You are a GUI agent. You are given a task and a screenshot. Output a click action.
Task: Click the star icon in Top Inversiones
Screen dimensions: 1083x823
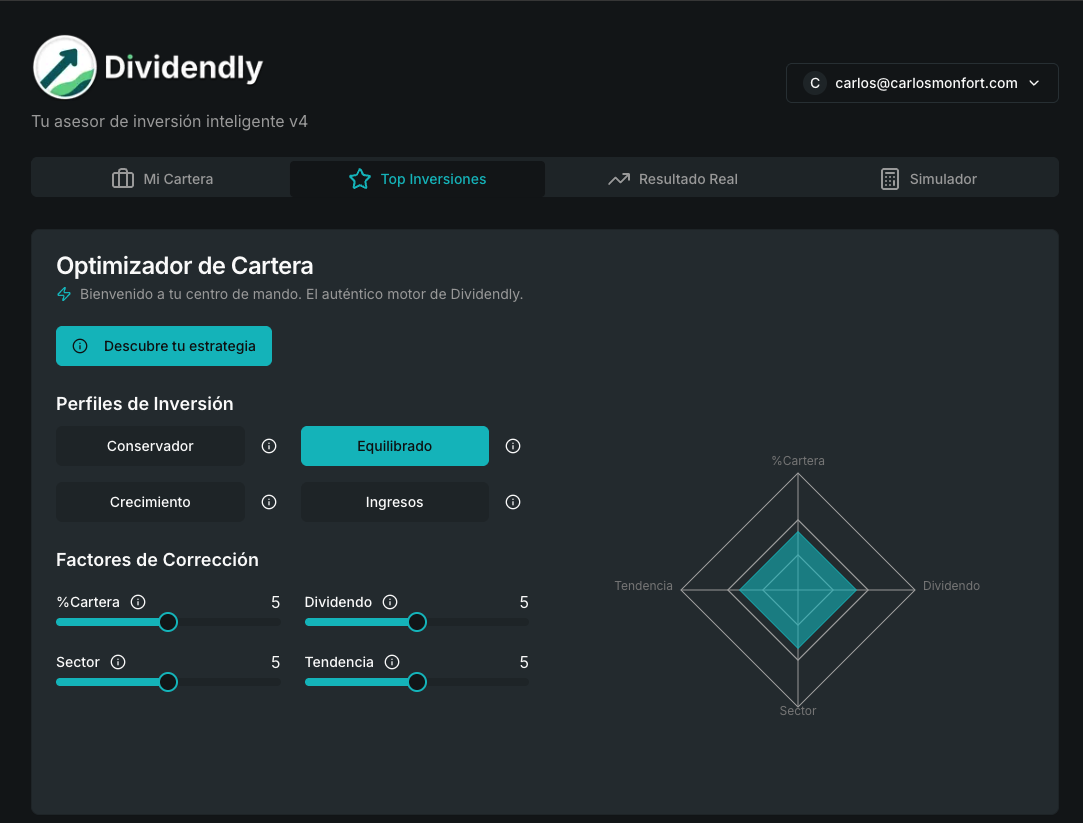(360, 179)
